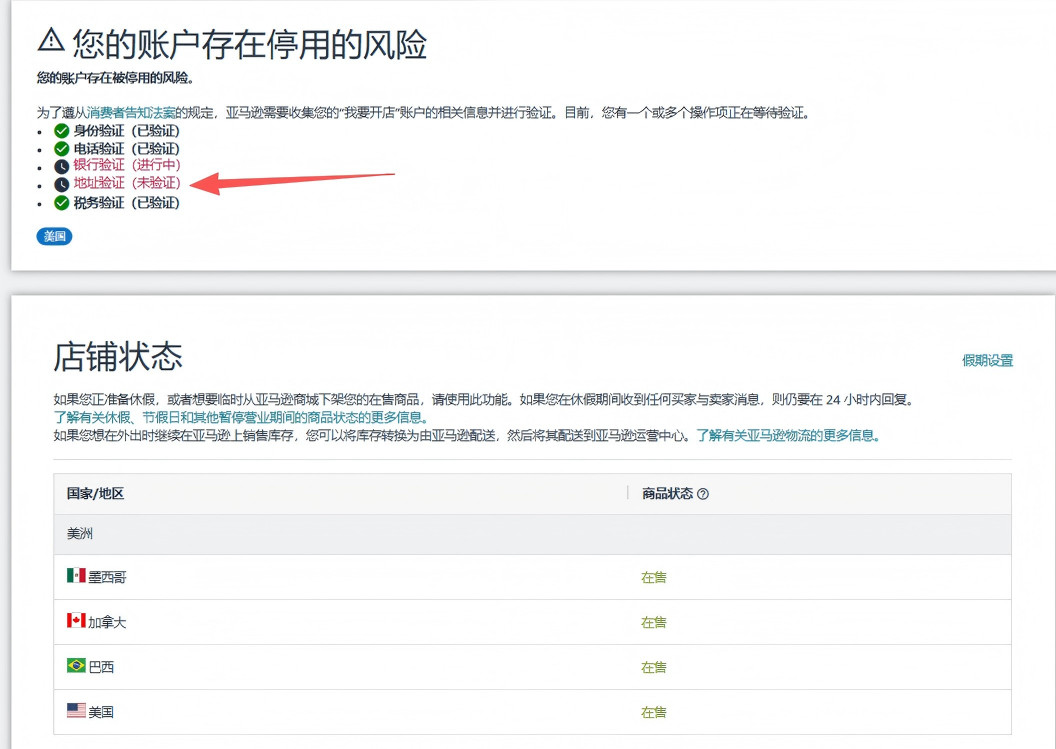Viewport: 1056px width, 749px height.
Task: Open the 假期设置 link
Action: [987, 361]
